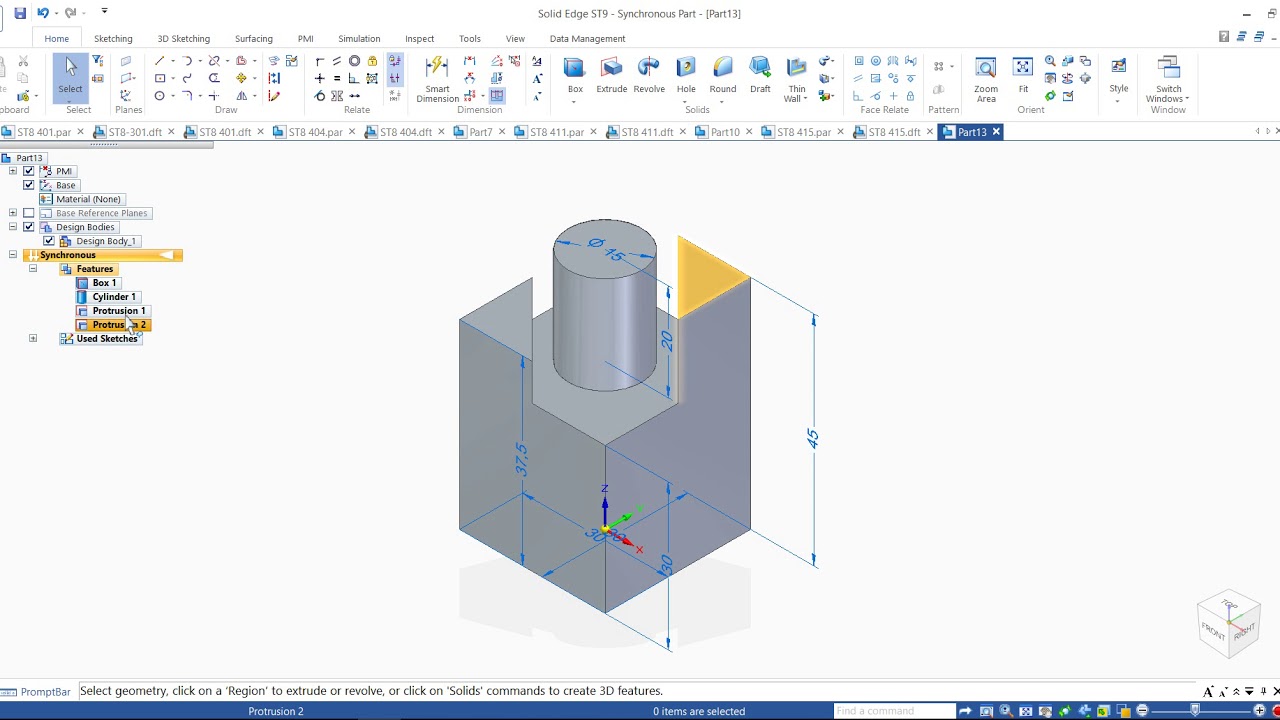Expand the PMI tree node
The height and width of the screenshot is (720, 1280).
click(x=13, y=171)
